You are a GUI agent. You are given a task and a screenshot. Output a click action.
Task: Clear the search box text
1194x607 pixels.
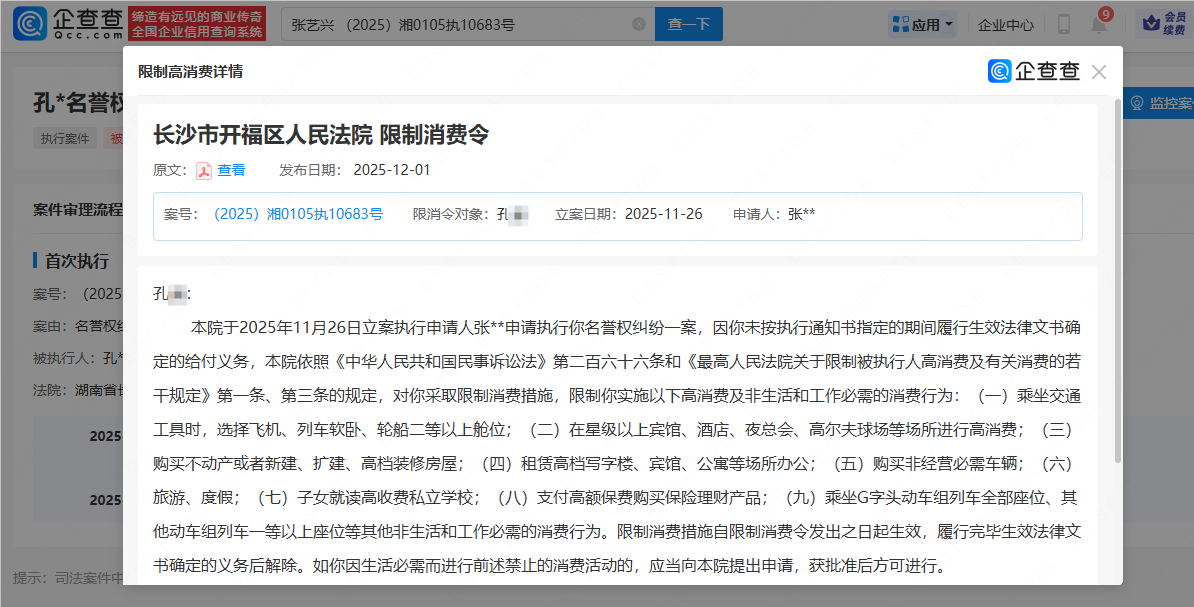point(639,24)
